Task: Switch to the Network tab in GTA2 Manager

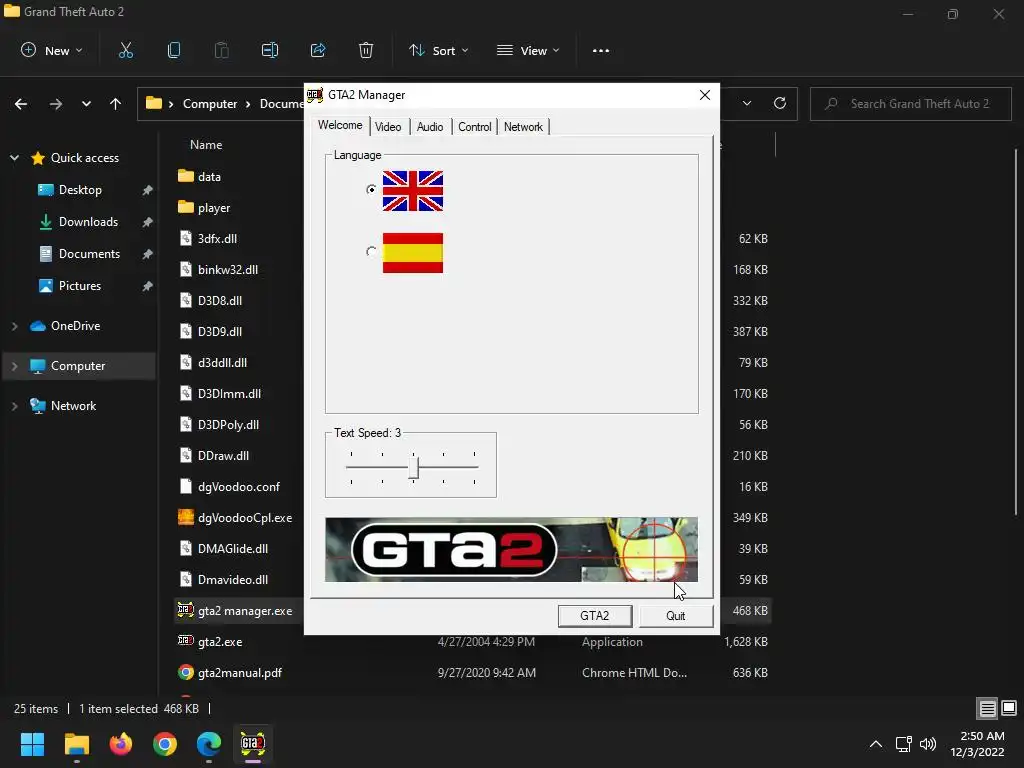Action: [523, 127]
